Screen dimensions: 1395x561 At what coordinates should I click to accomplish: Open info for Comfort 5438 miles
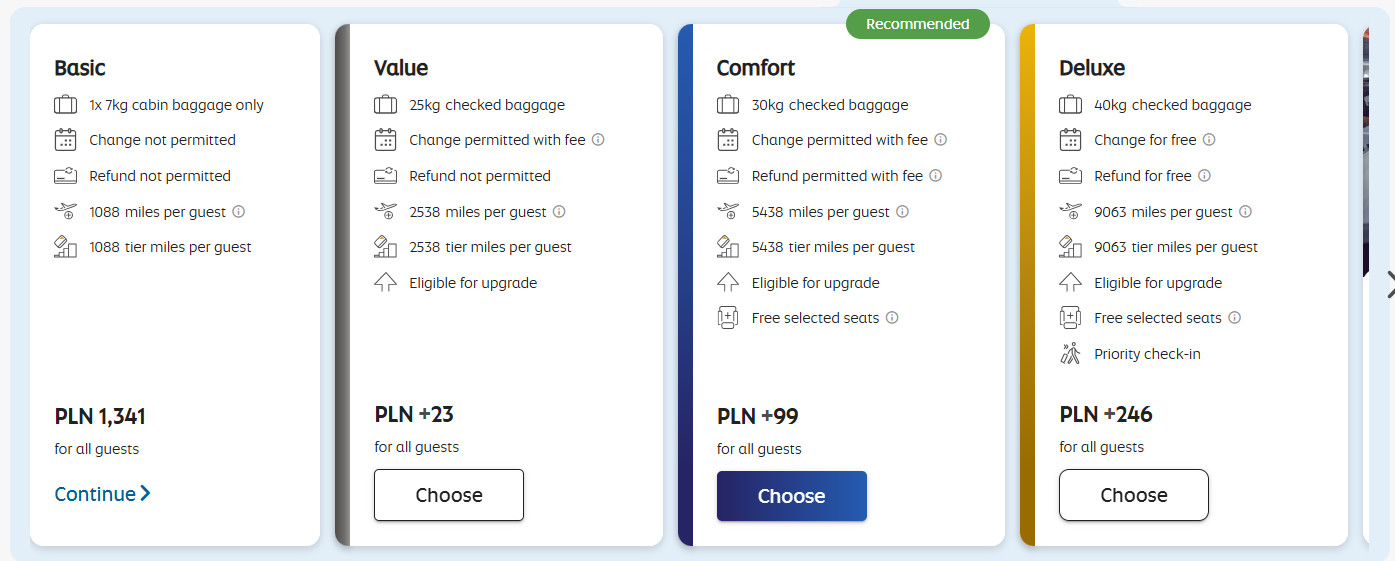click(x=902, y=212)
